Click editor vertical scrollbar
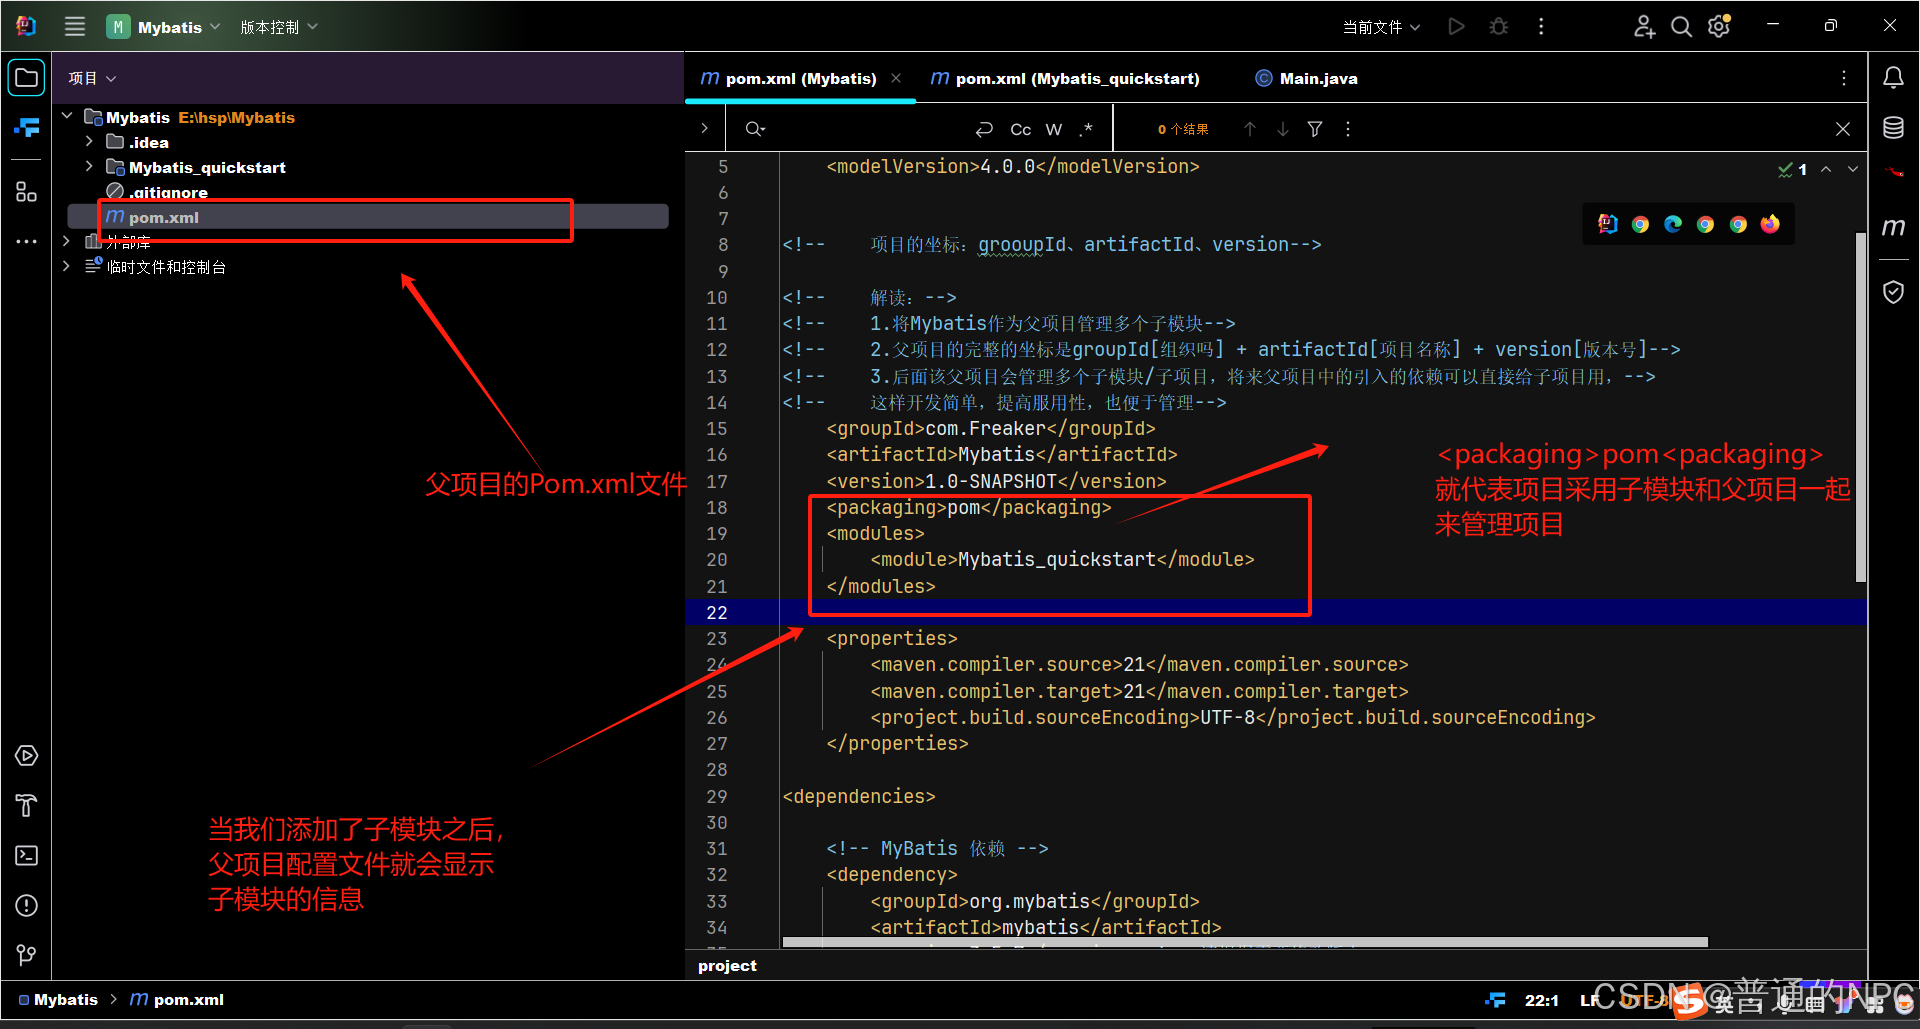This screenshot has width=1920, height=1029. pos(1860,407)
